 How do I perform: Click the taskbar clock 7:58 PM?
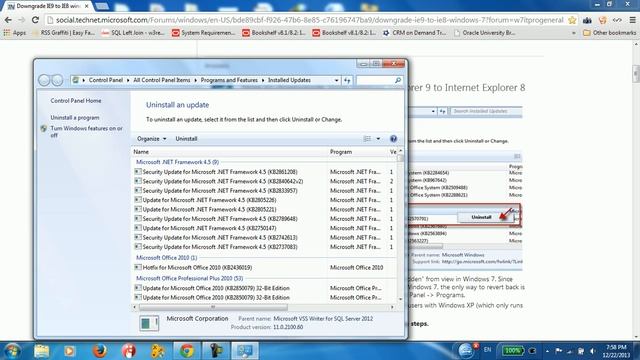616,351
